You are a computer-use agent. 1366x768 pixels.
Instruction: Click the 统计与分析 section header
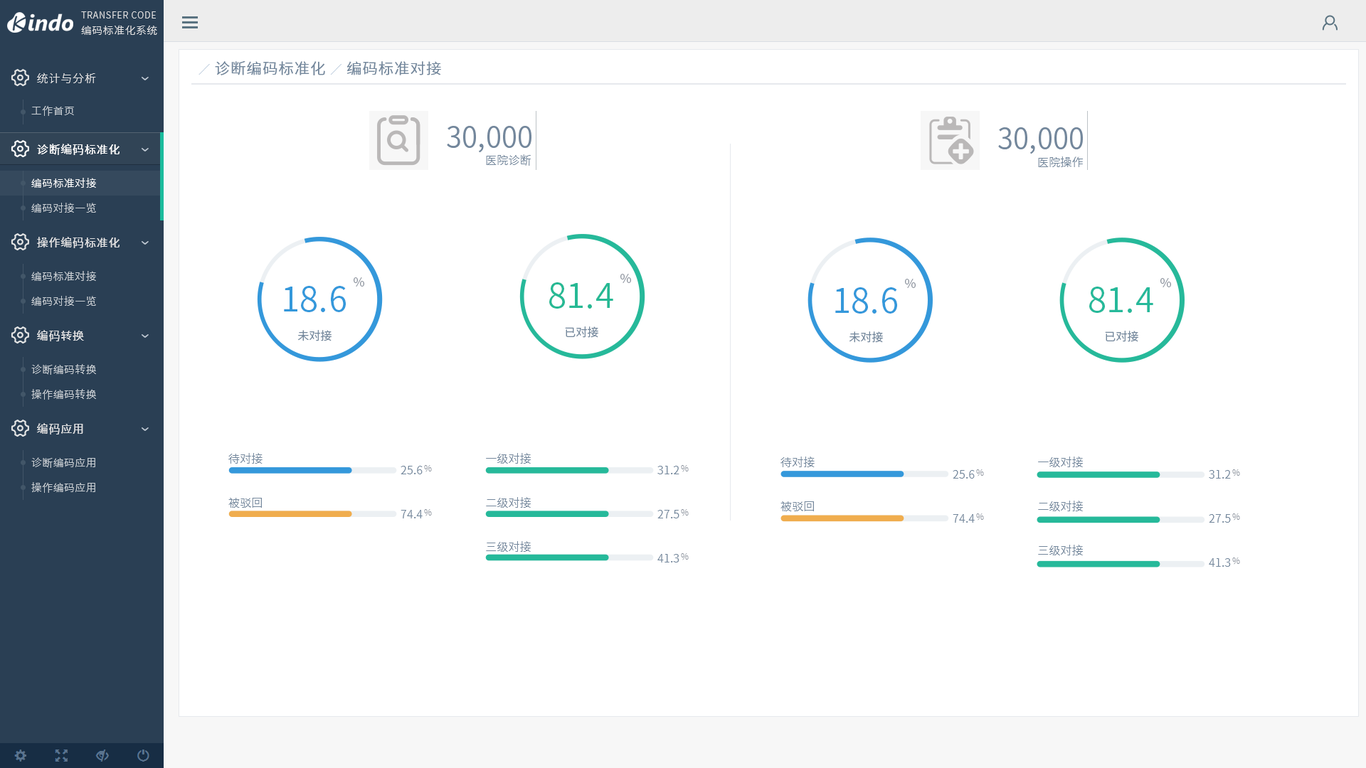pos(80,78)
